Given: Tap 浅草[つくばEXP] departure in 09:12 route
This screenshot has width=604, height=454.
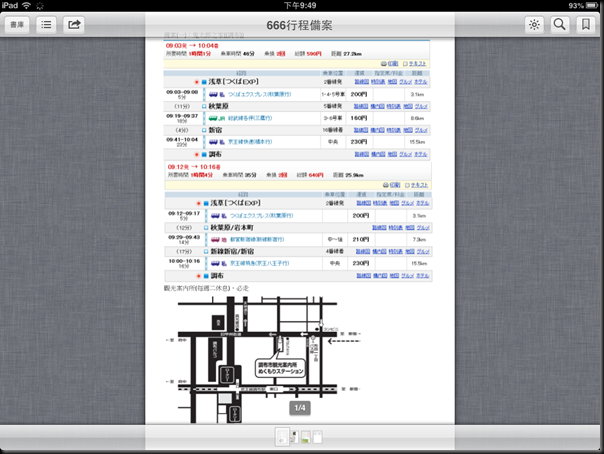Looking at the screenshot, I should pos(235,203).
